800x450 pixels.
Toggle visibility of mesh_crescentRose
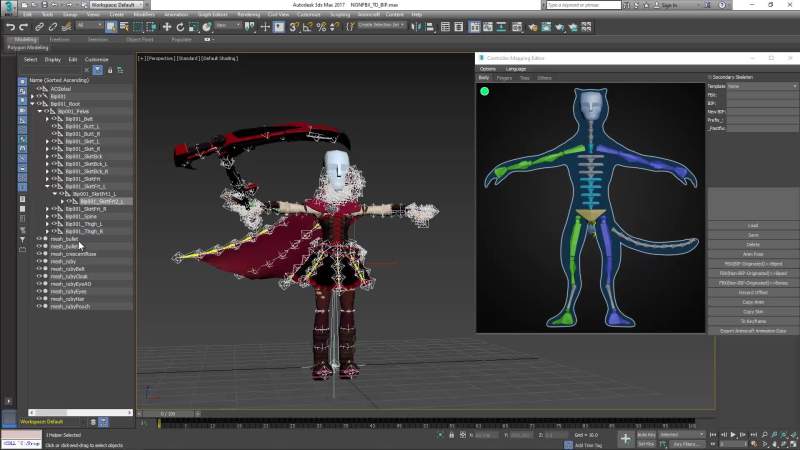tap(39, 254)
